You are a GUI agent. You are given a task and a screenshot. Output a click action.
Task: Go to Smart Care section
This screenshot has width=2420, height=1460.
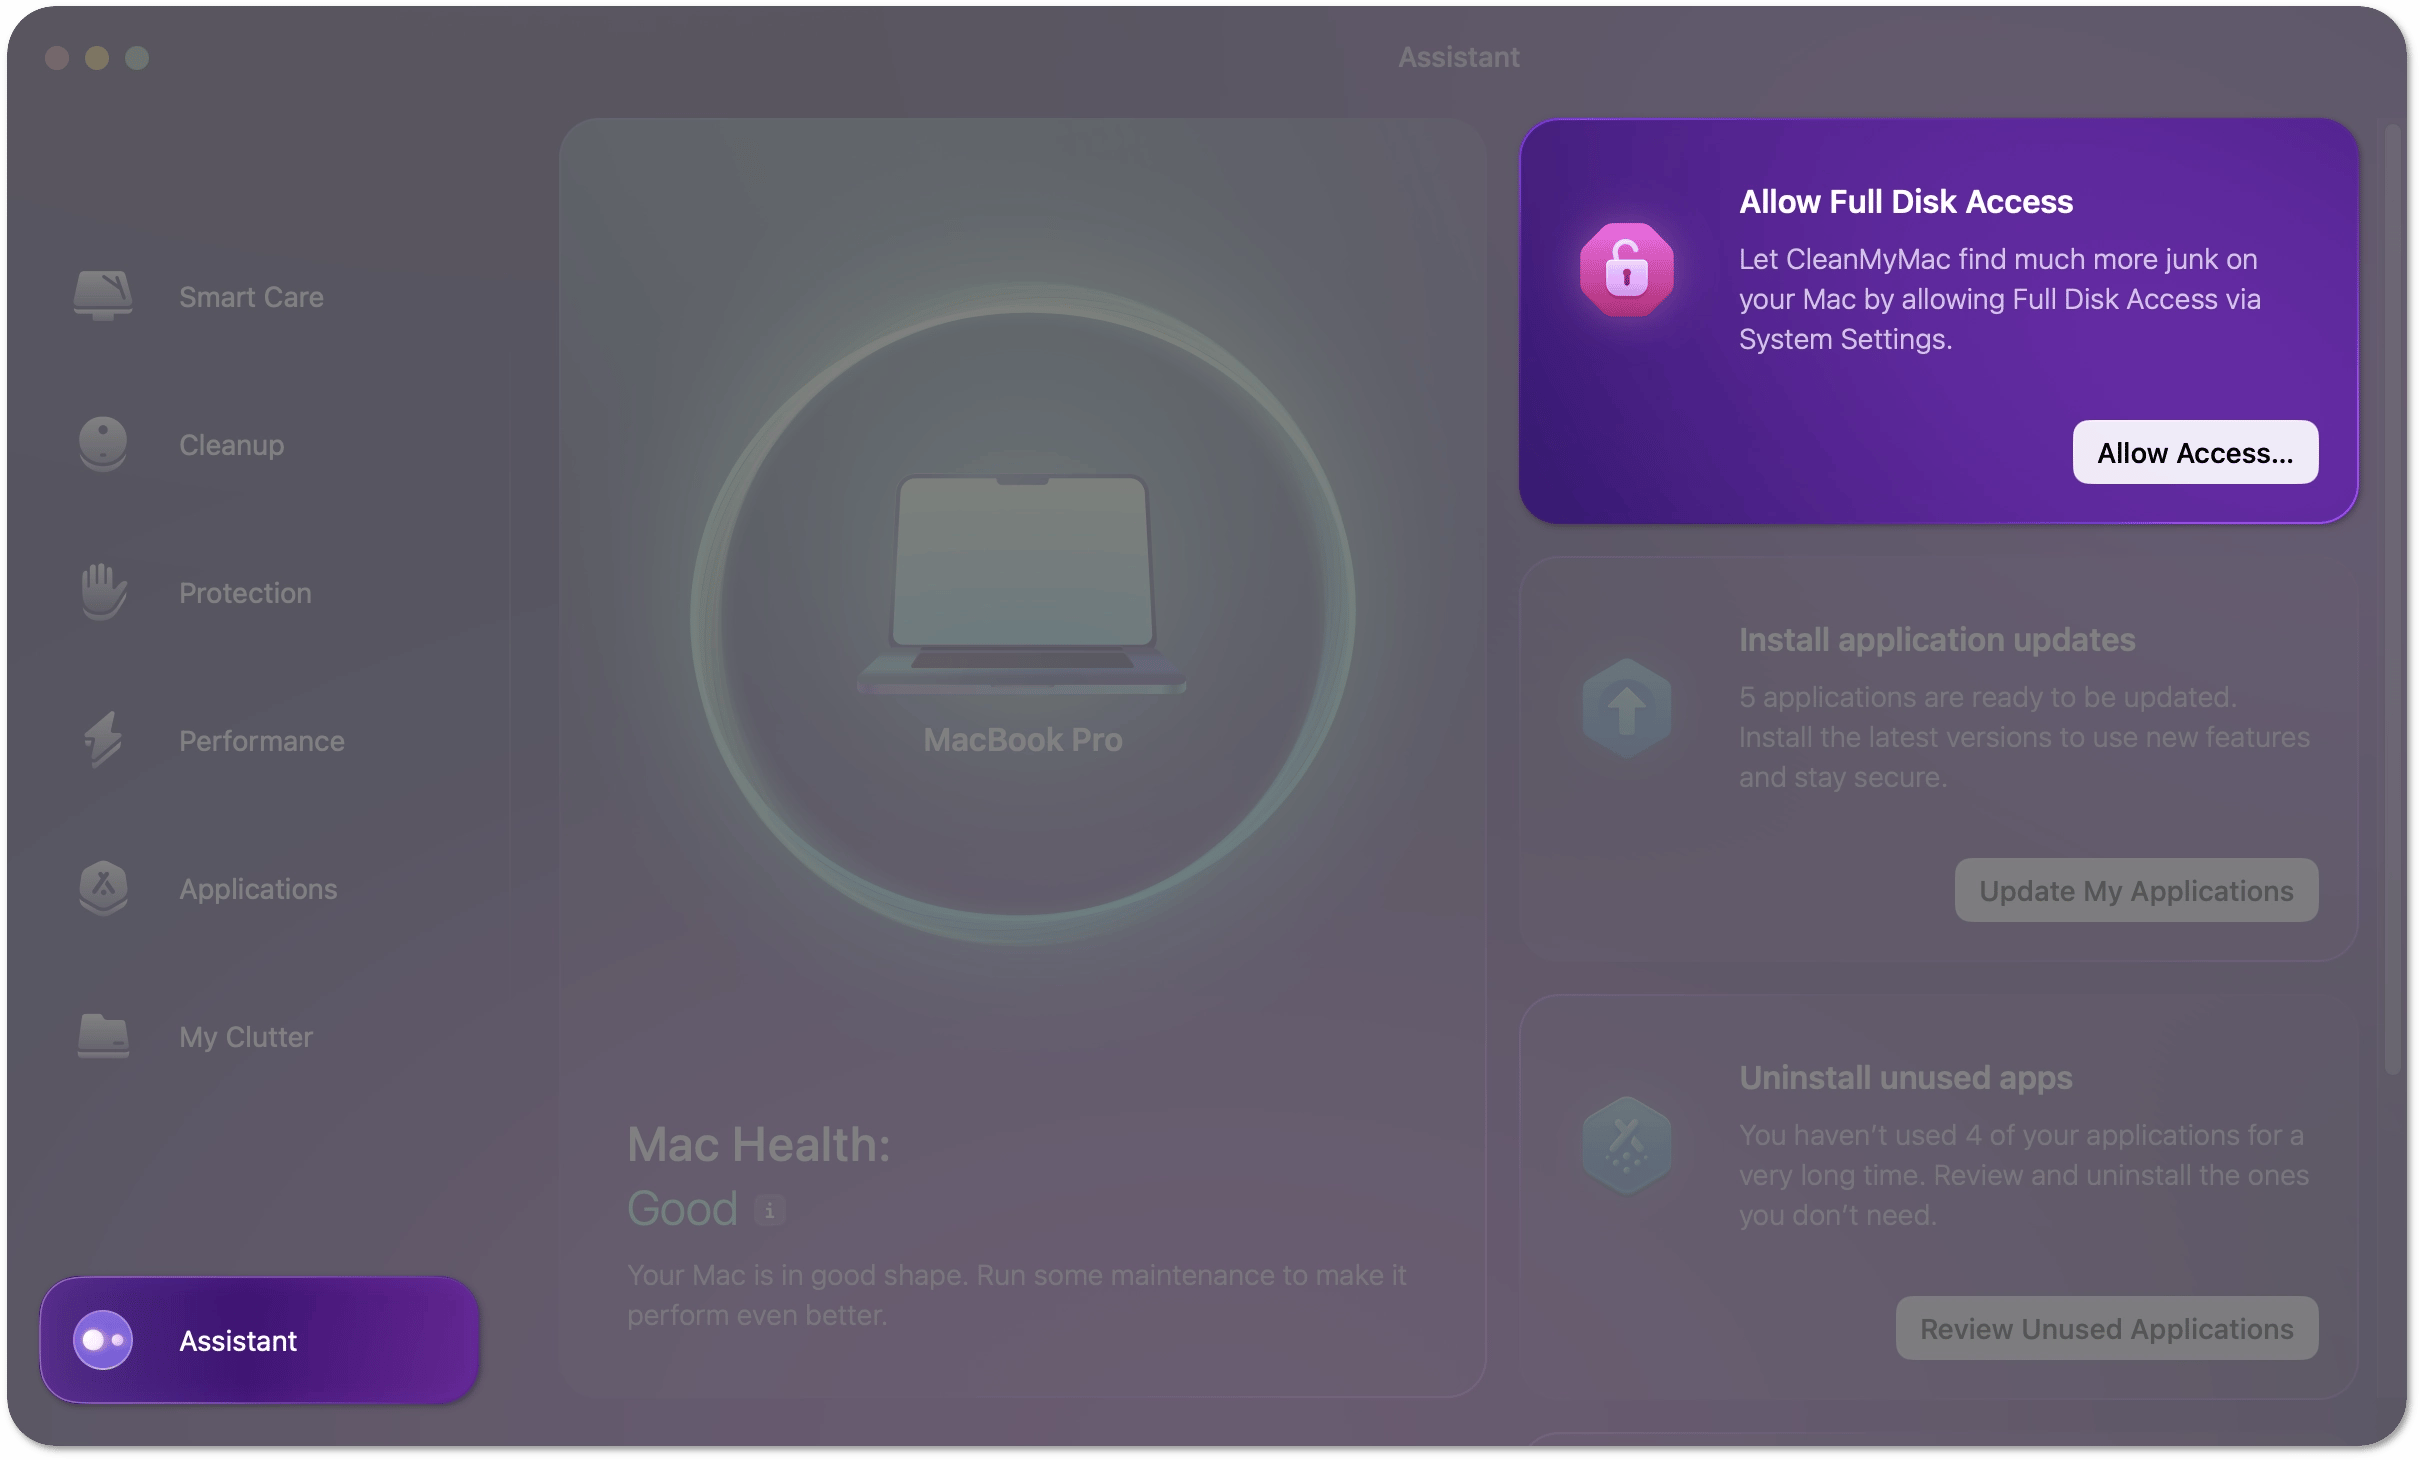point(251,297)
